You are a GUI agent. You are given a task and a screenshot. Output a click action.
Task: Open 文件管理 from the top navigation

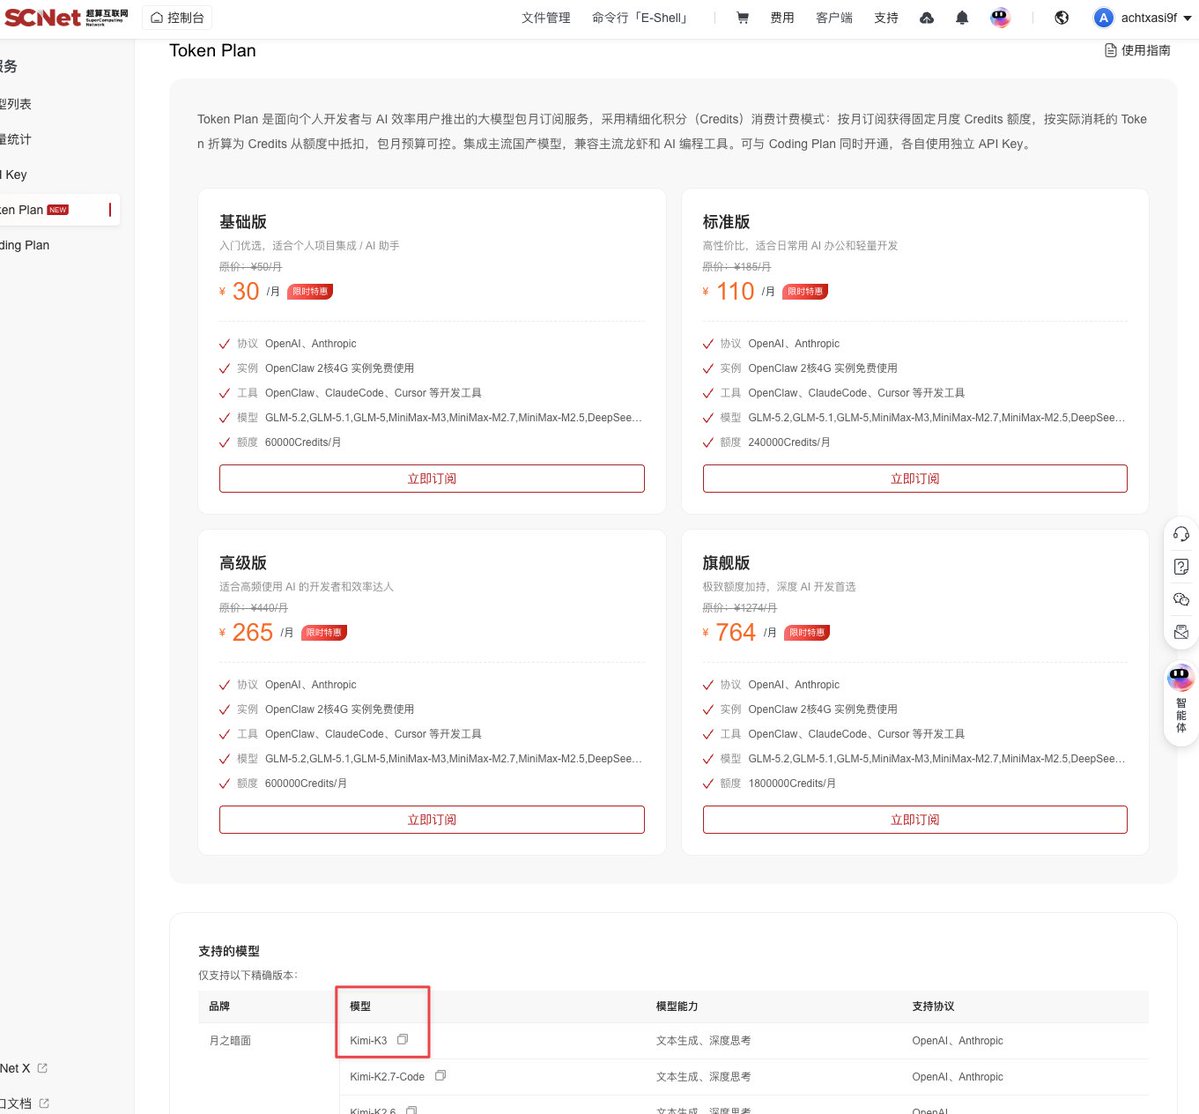[x=545, y=18]
